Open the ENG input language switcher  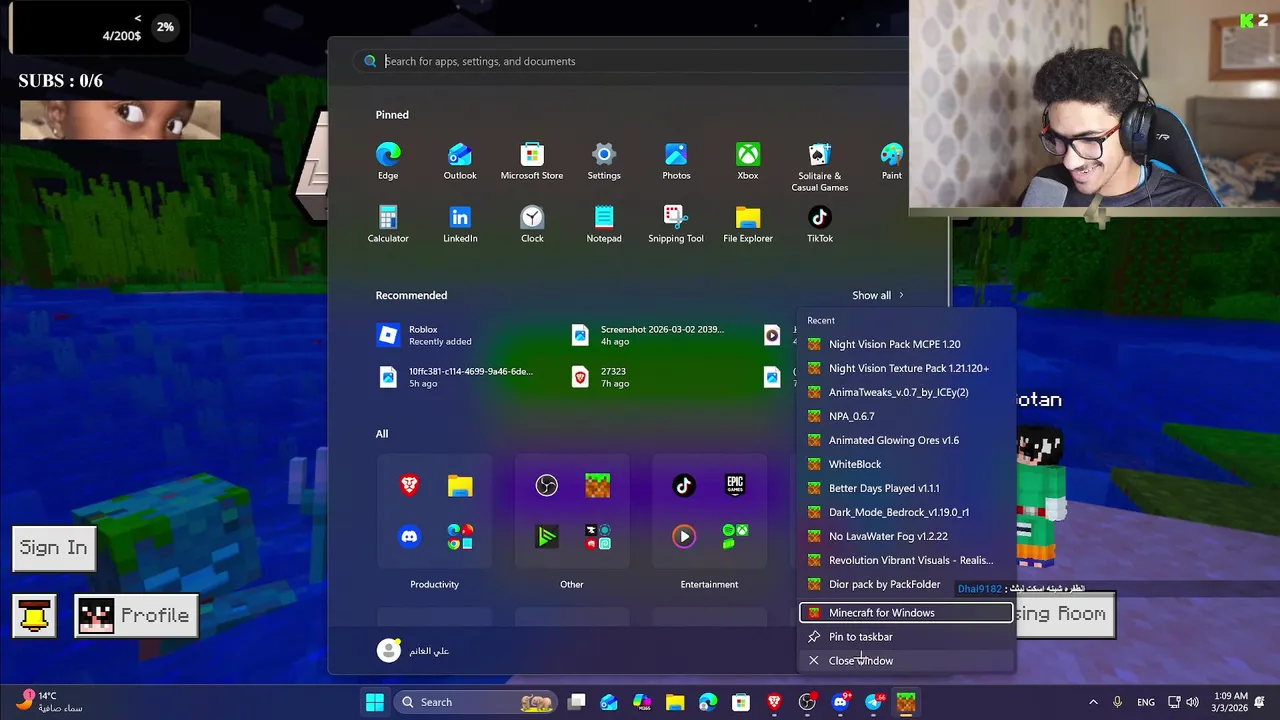point(1146,702)
